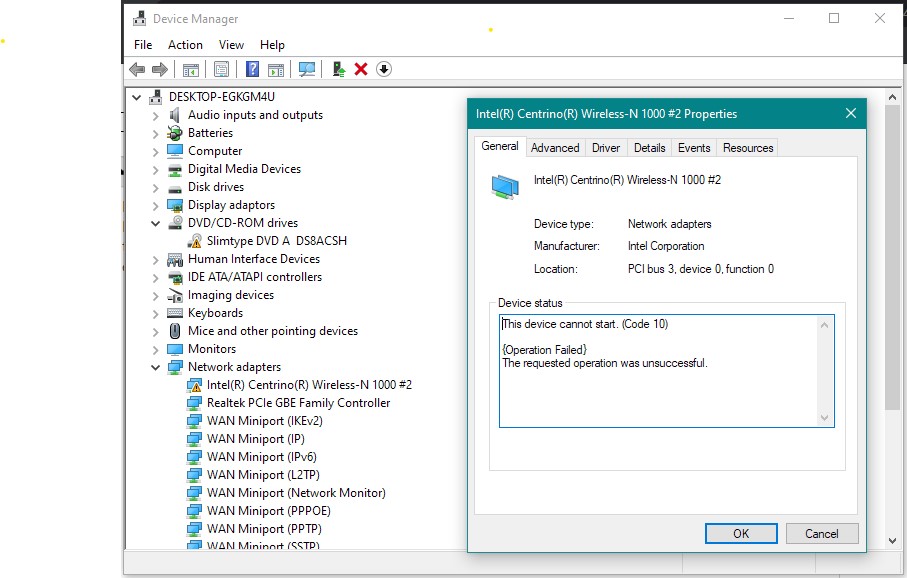Viewport: 907px width, 578px height.
Task: Select WAN Miniport (PPPOE)
Action: pyautogui.click(x=269, y=511)
